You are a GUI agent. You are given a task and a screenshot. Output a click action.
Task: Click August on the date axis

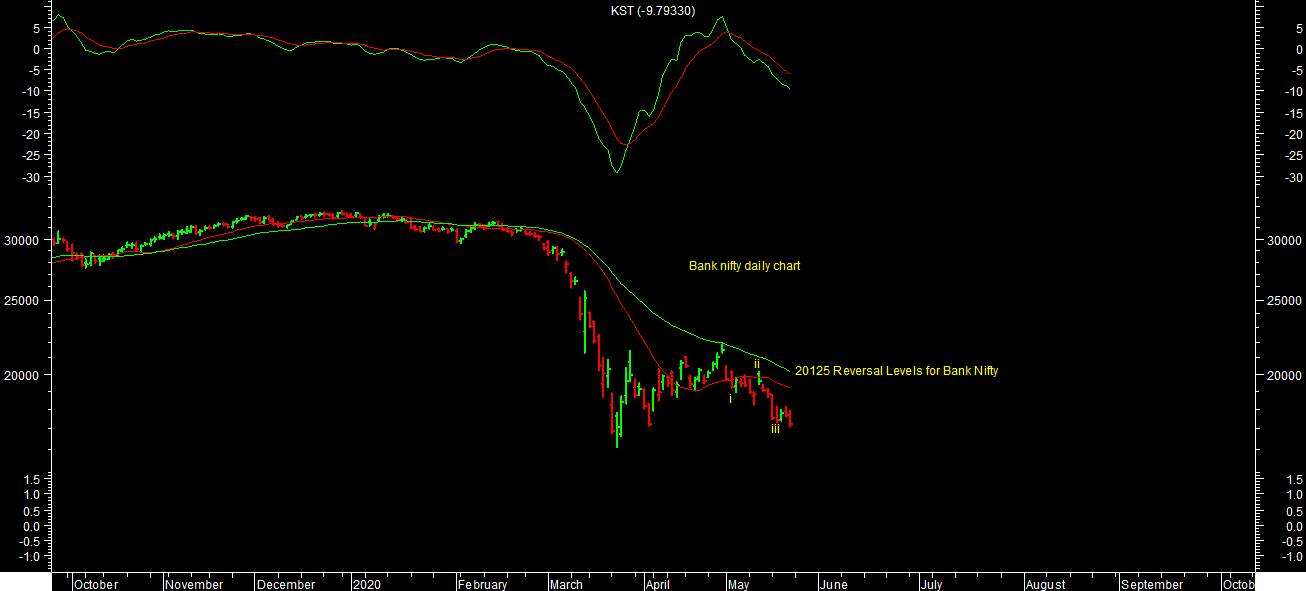click(1045, 584)
